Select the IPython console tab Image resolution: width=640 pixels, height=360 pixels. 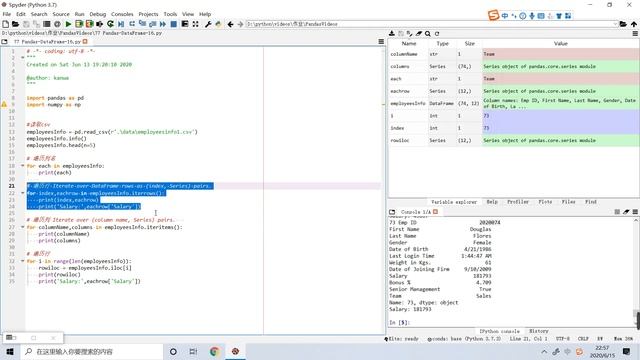pyautogui.click(x=499, y=331)
